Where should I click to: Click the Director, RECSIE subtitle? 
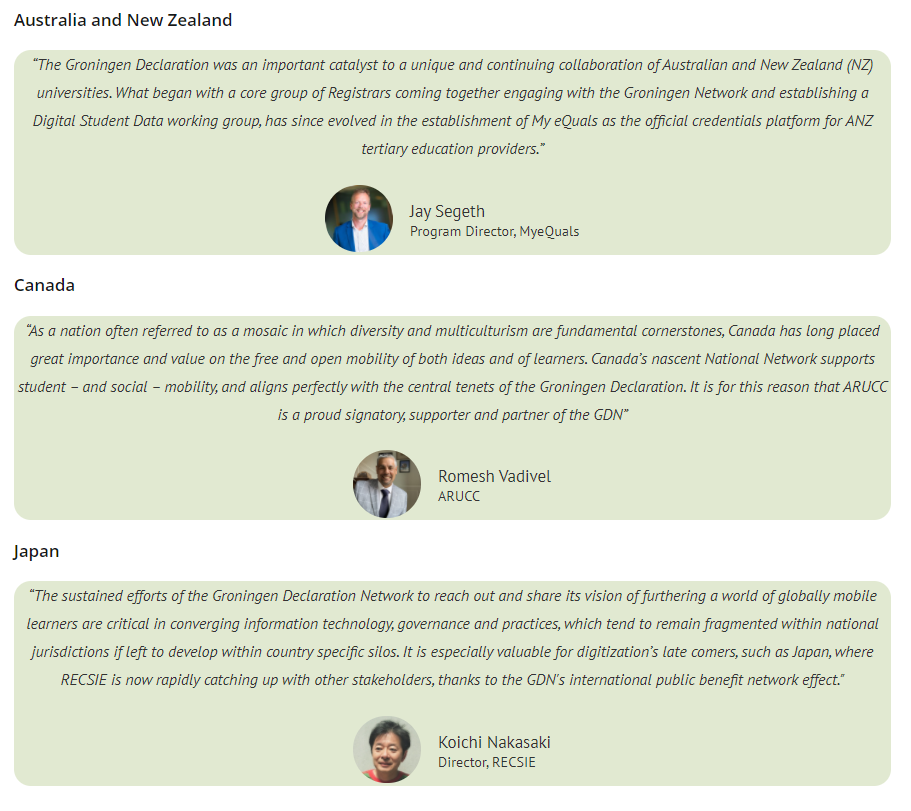(x=487, y=762)
